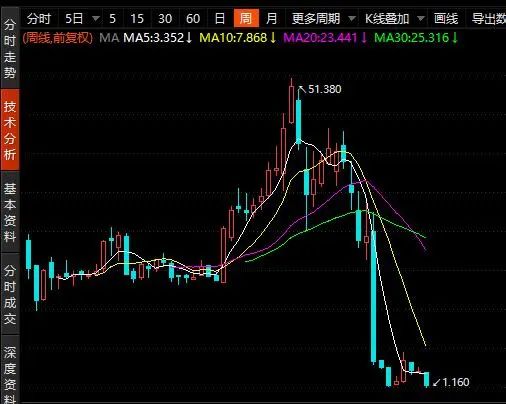Click the MA5:3.352 indicator label
506x404 pixels.
point(157,38)
